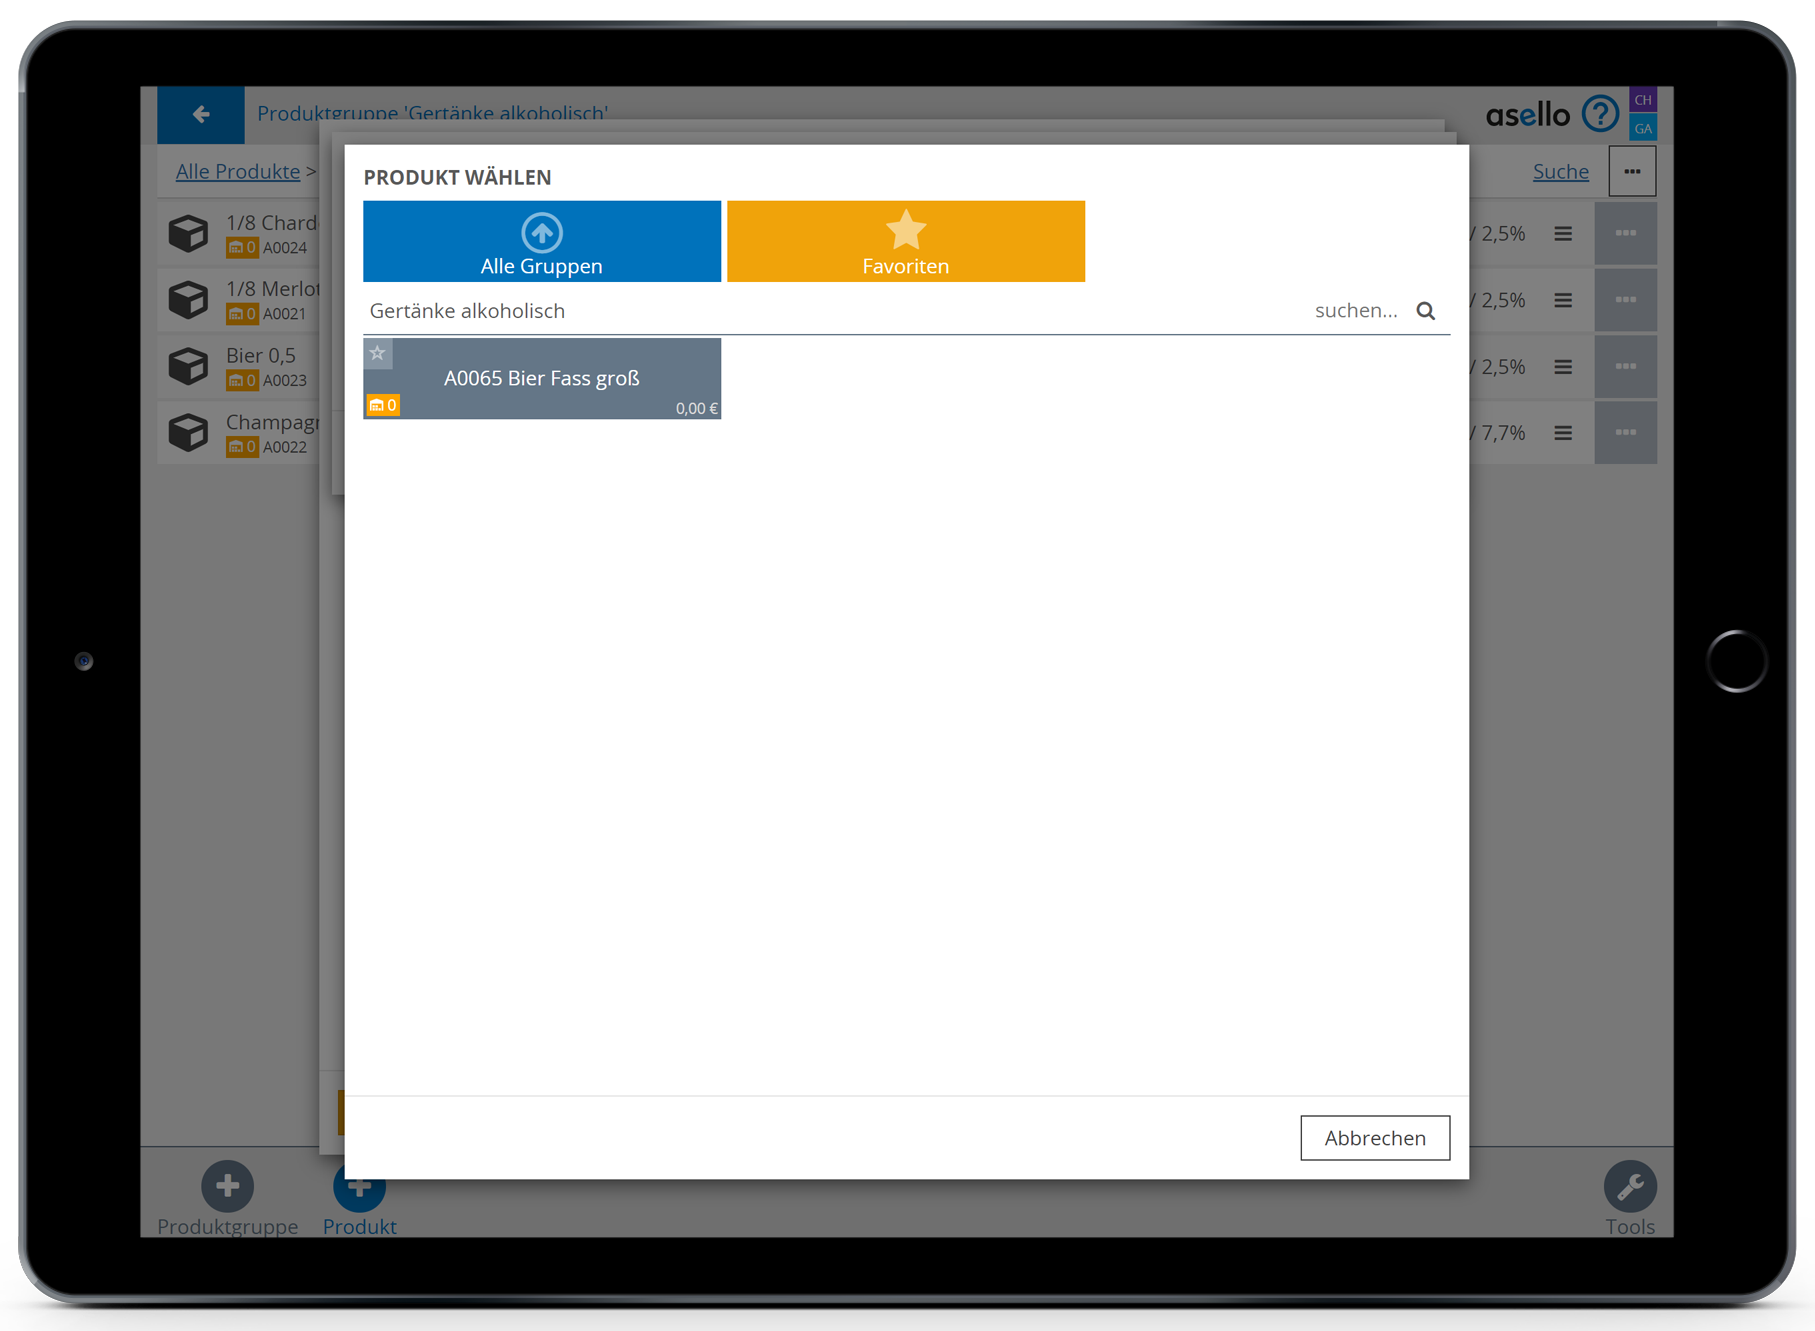Image resolution: width=1815 pixels, height=1331 pixels.
Task: Click the add Produktgruppe plus icon
Action: [x=227, y=1187]
